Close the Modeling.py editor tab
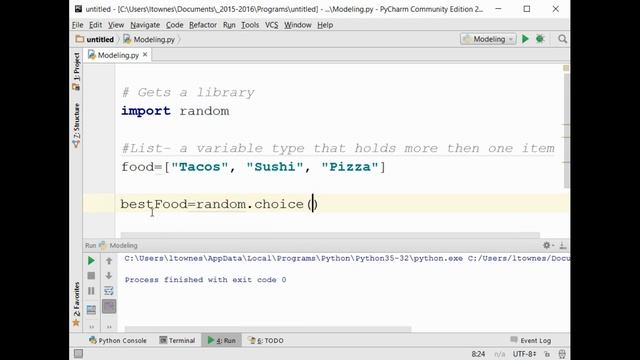This screenshot has width=640, height=360. (x=145, y=54)
